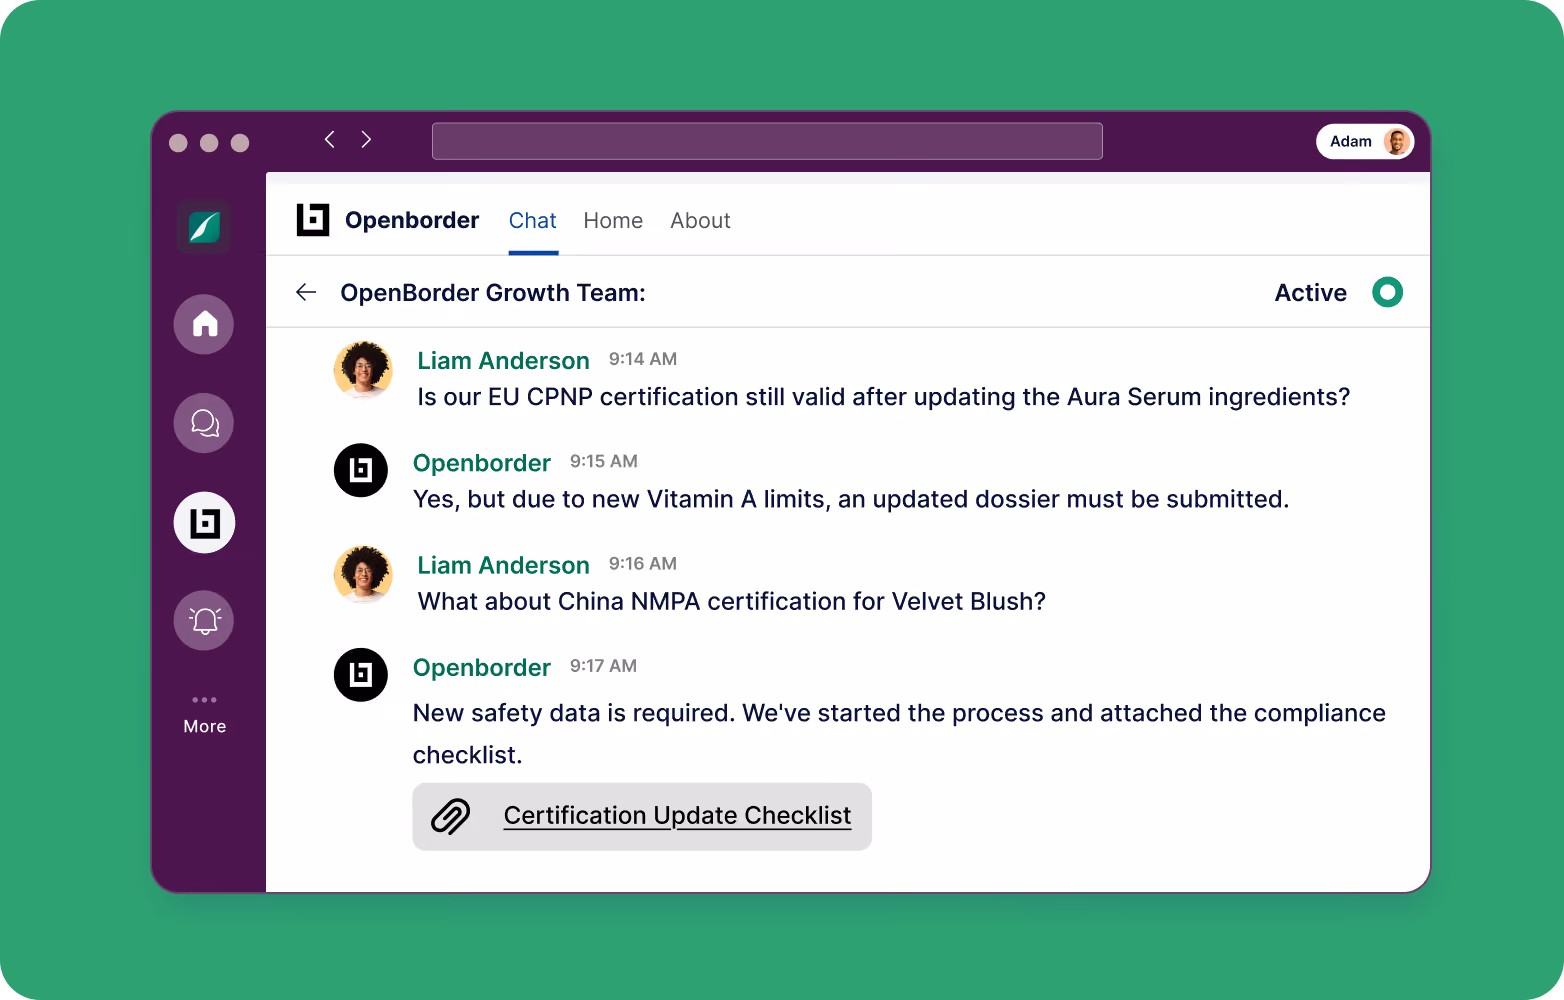Screen dimensions: 1564x1000
Task: Click Liam Anderson's name at 9:16 AM
Action: 503,566
